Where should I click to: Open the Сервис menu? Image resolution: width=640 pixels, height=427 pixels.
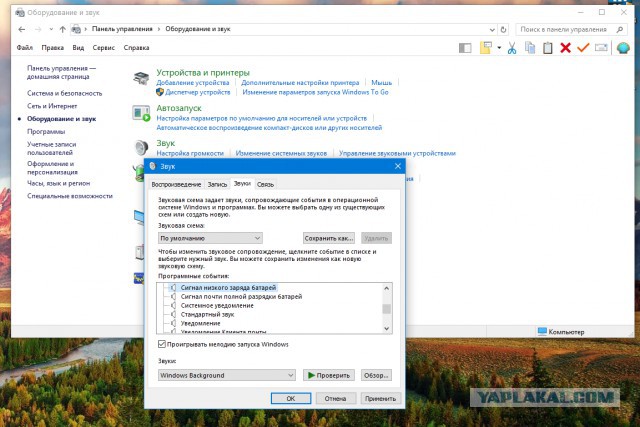[x=104, y=48]
